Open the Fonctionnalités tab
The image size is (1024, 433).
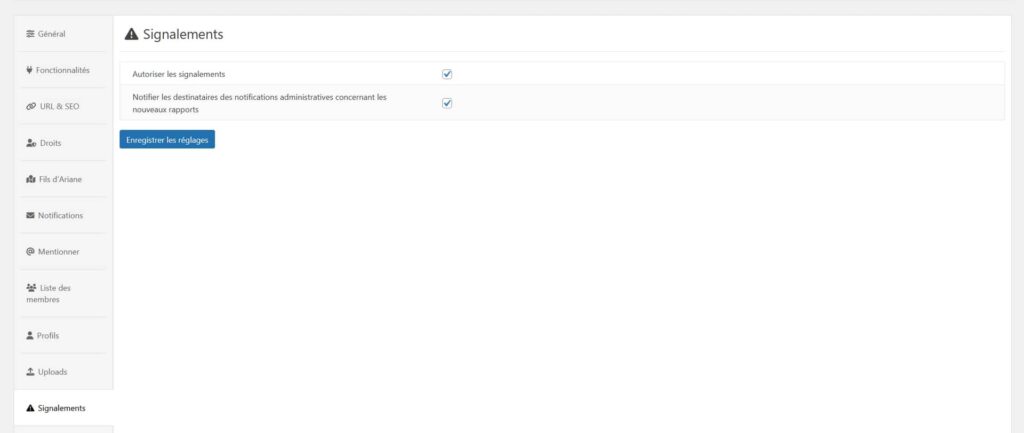[x=63, y=70]
